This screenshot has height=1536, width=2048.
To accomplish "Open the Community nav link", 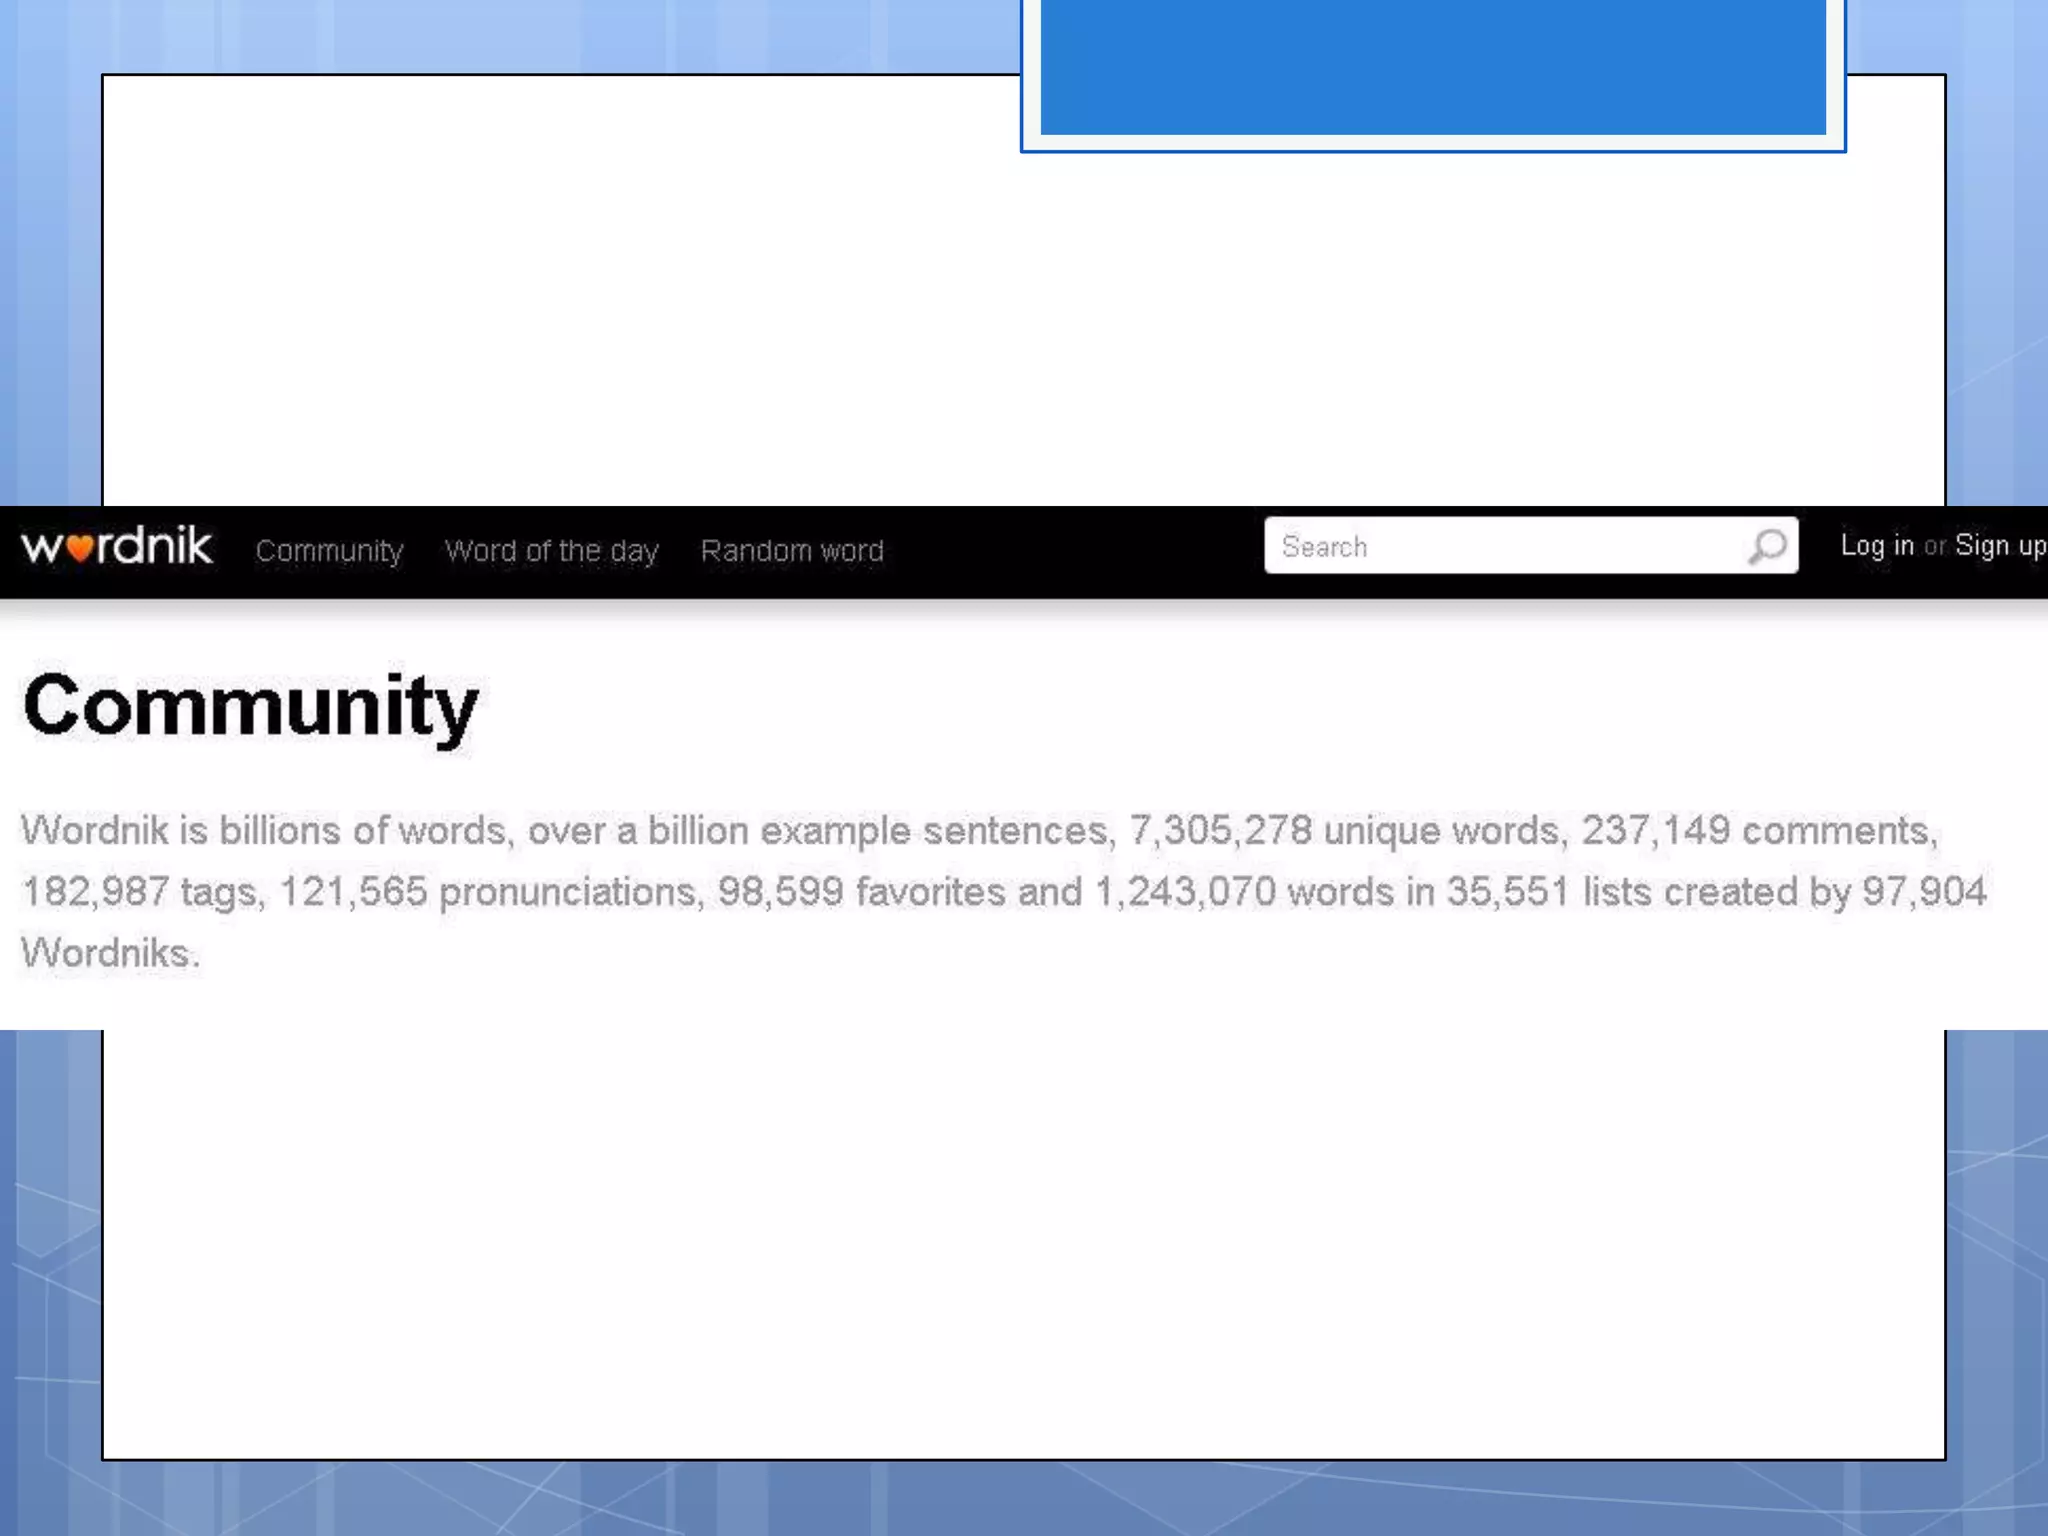I will 329,551.
